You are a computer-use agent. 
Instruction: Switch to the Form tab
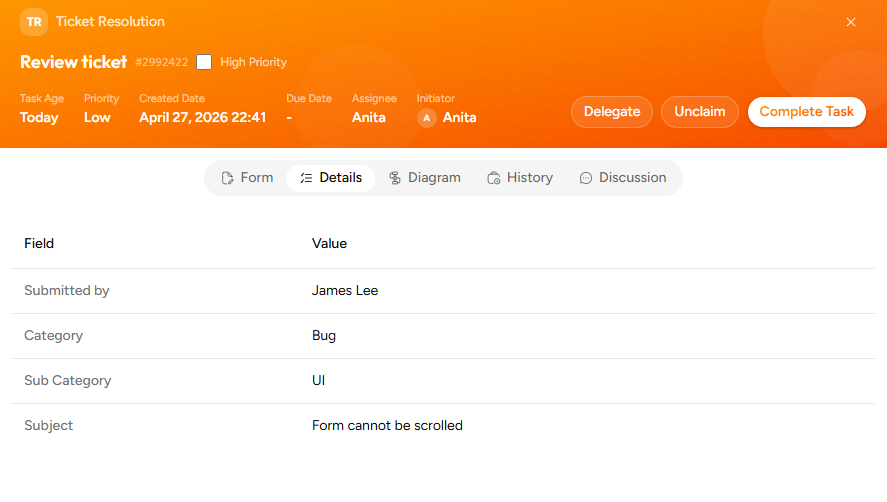[247, 178]
